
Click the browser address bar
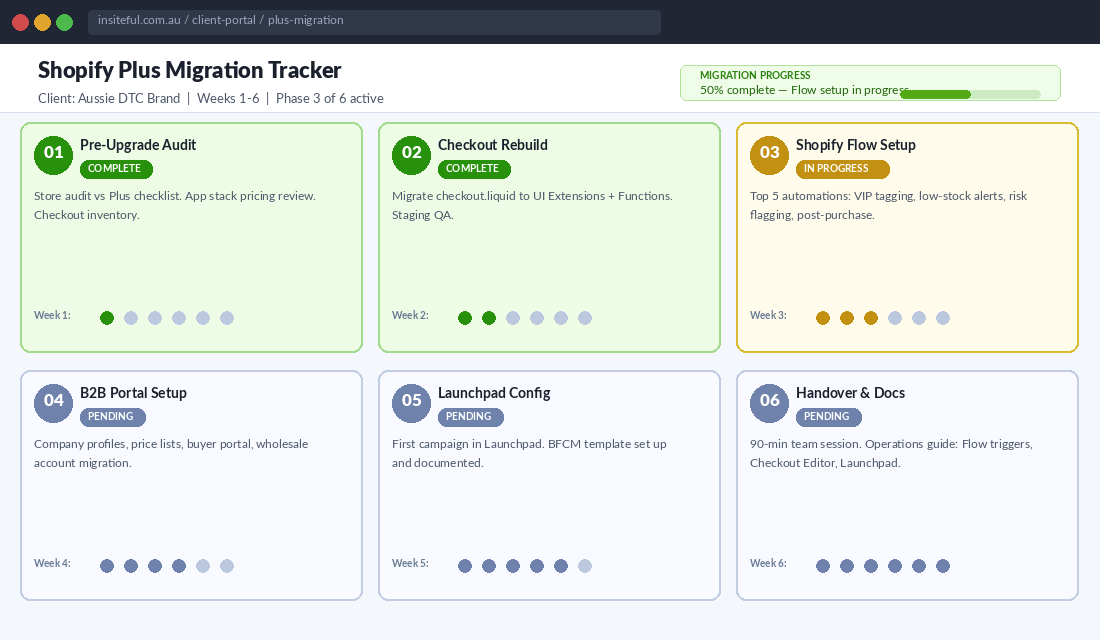point(374,22)
